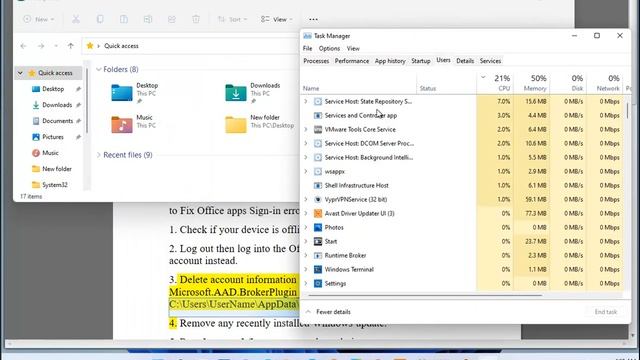The height and width of the screenshot is (360, 640).
Task: Select the Settings process row
Action: 462,283
